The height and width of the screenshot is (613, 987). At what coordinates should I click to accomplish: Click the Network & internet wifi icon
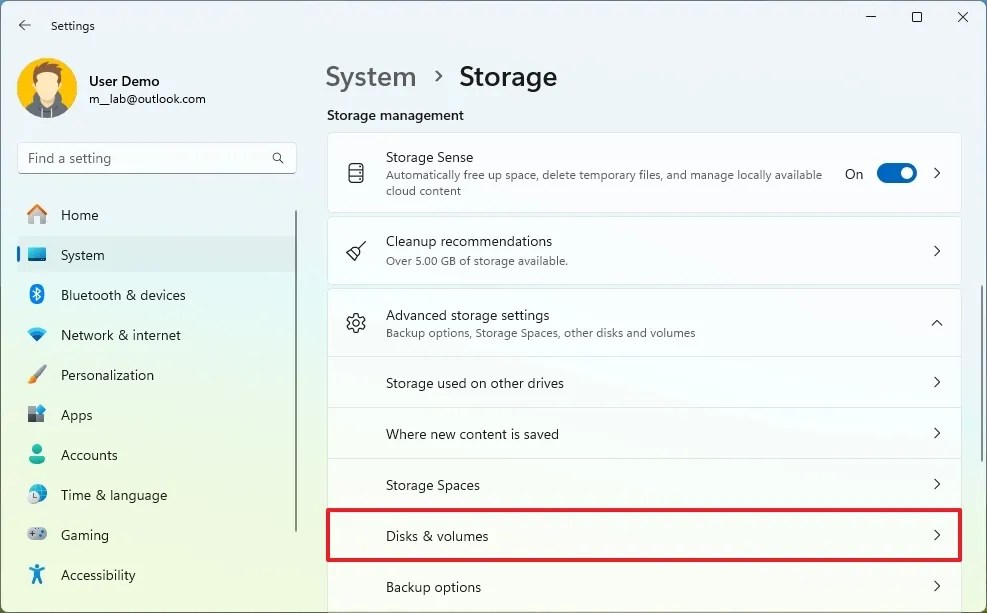(37, 335)
